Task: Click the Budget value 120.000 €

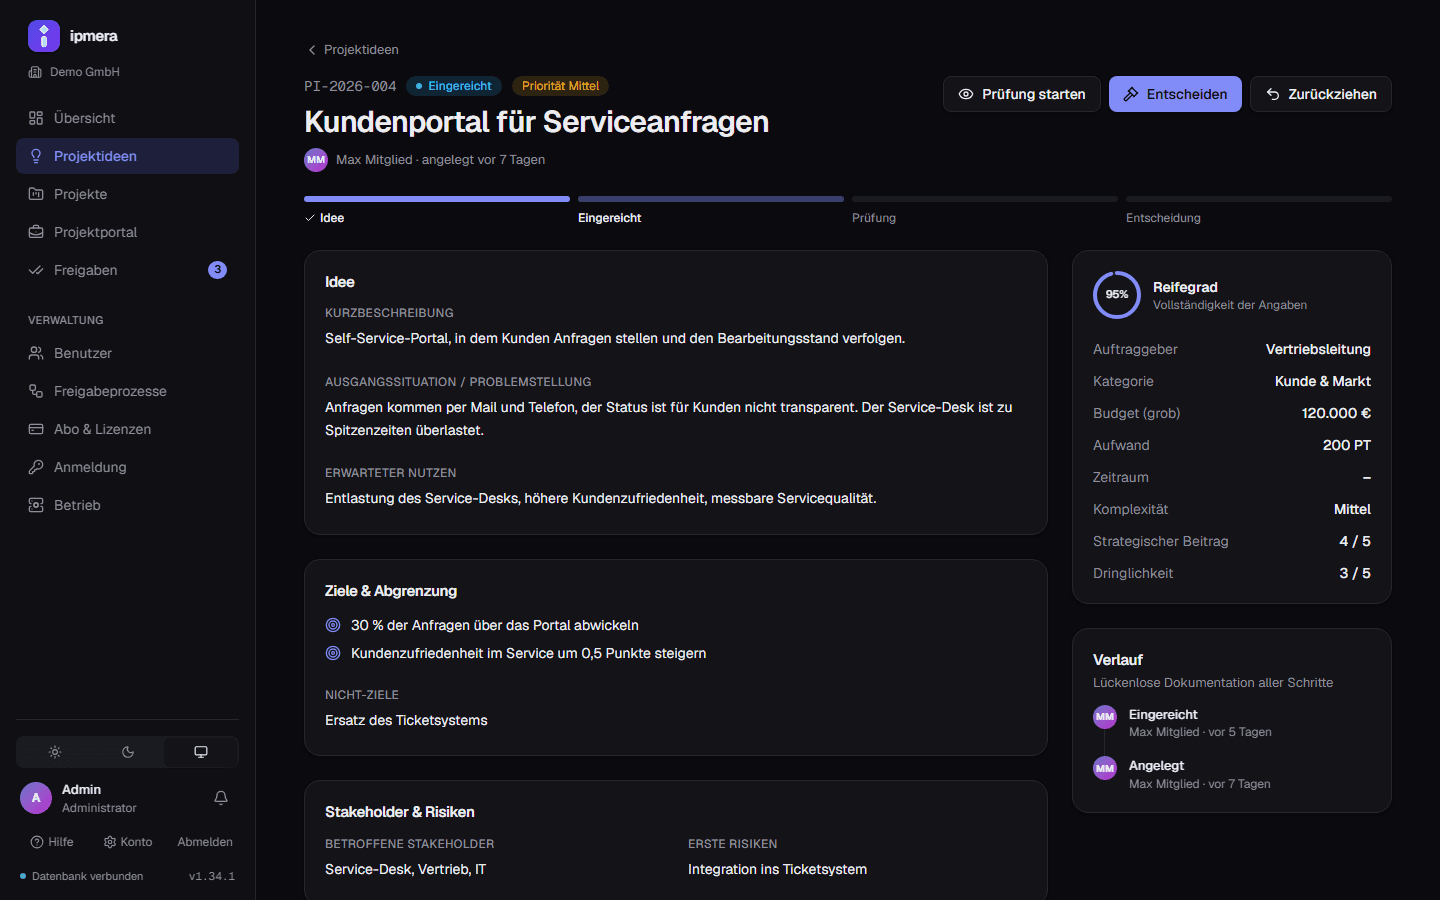Action: point(1336,413)
